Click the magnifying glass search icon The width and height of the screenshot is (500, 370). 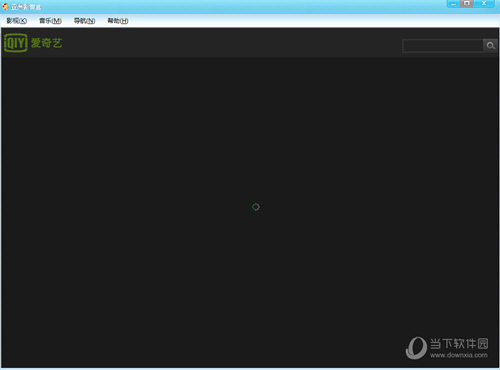(490, 45)
